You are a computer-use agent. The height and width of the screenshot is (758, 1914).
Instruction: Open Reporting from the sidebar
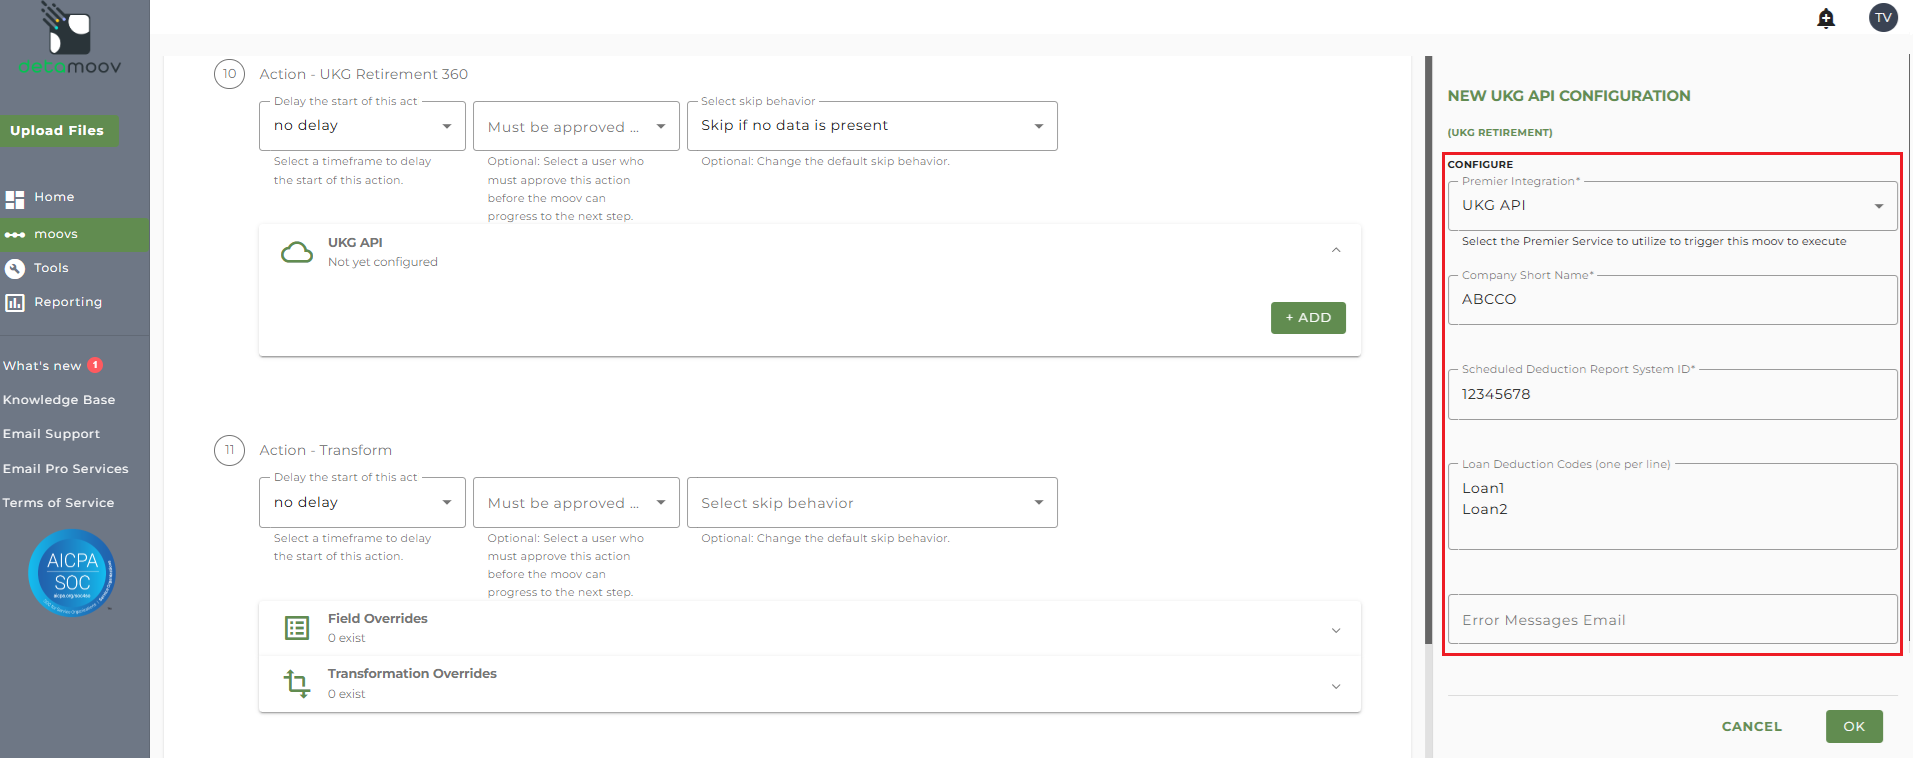(67, 302)
